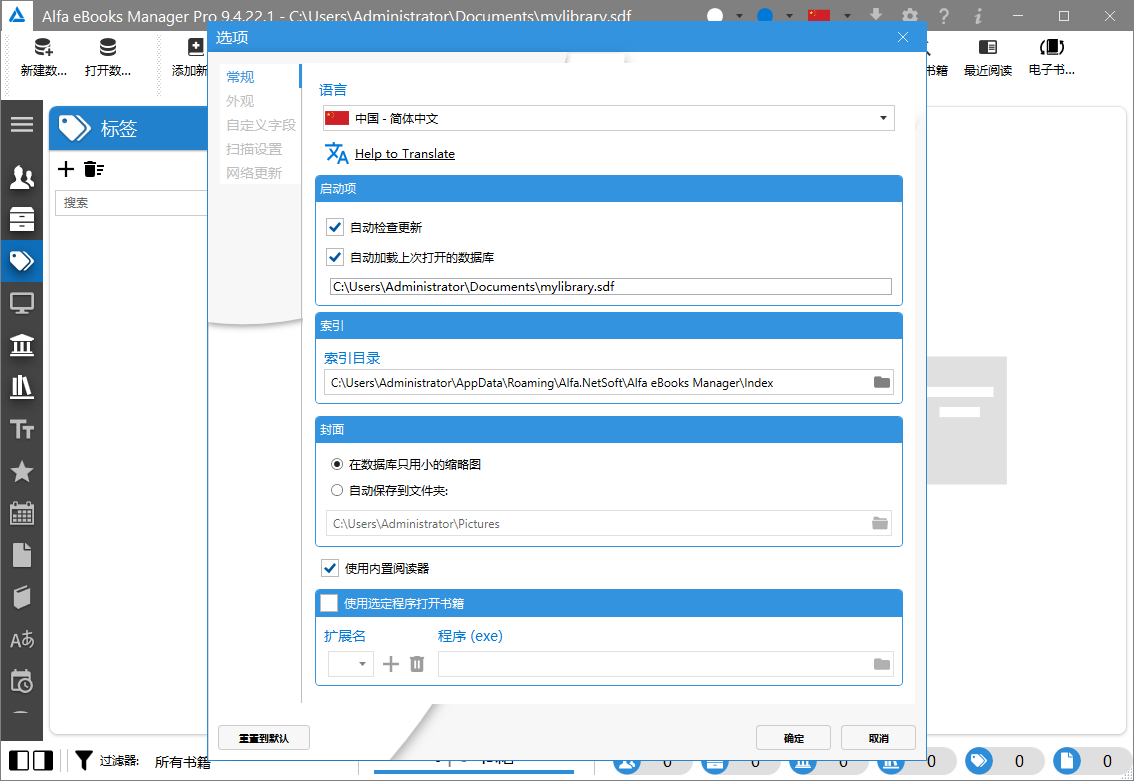The height and width of the screenshot is (781, 1134).
Task: Click the 打开数... open database toolbar icon
Action: (x=108, y=58)
